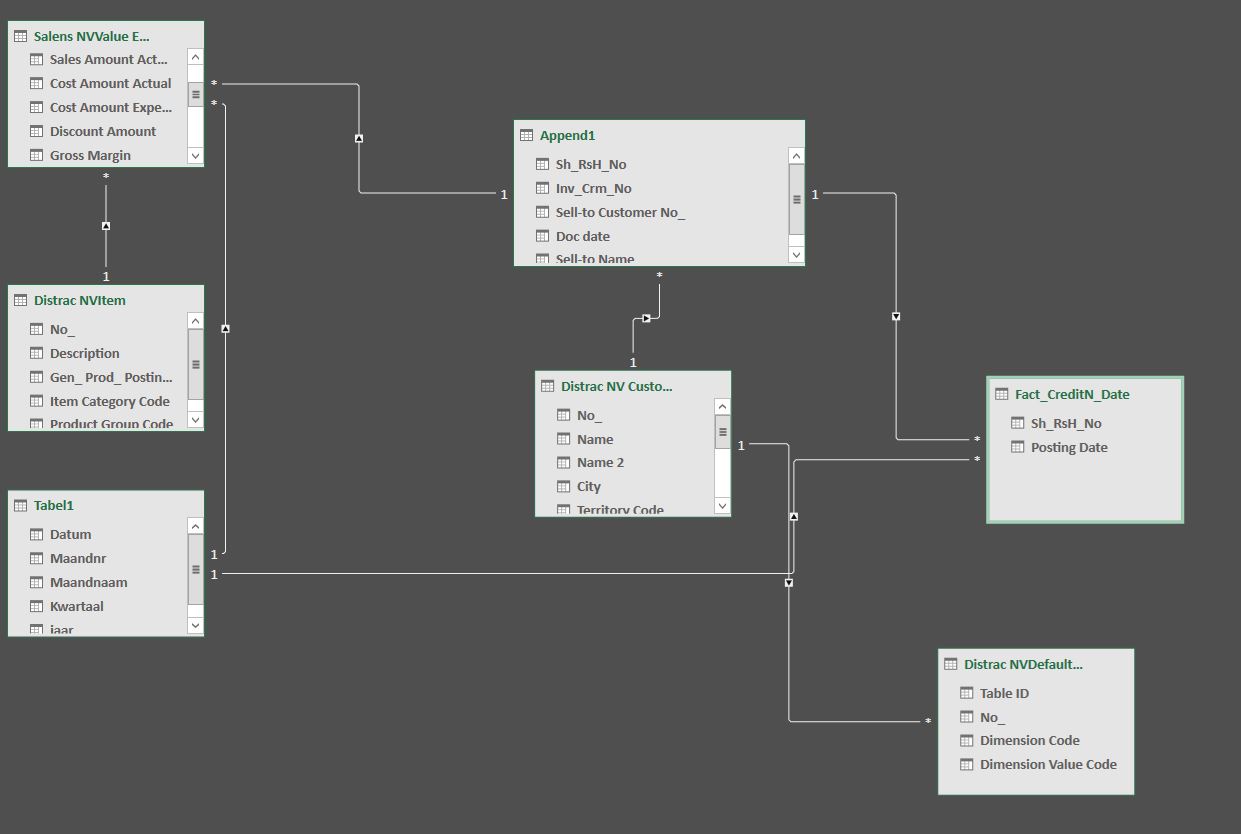
Task: Click the table icon beside Salens NVValue header
Action: (20, 36)
